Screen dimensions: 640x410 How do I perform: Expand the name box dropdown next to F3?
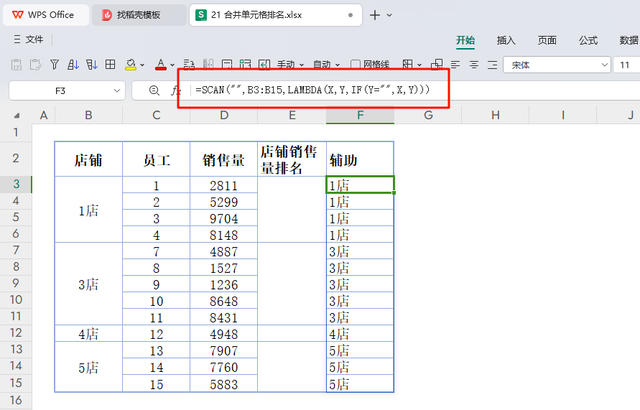coord(117,91)
